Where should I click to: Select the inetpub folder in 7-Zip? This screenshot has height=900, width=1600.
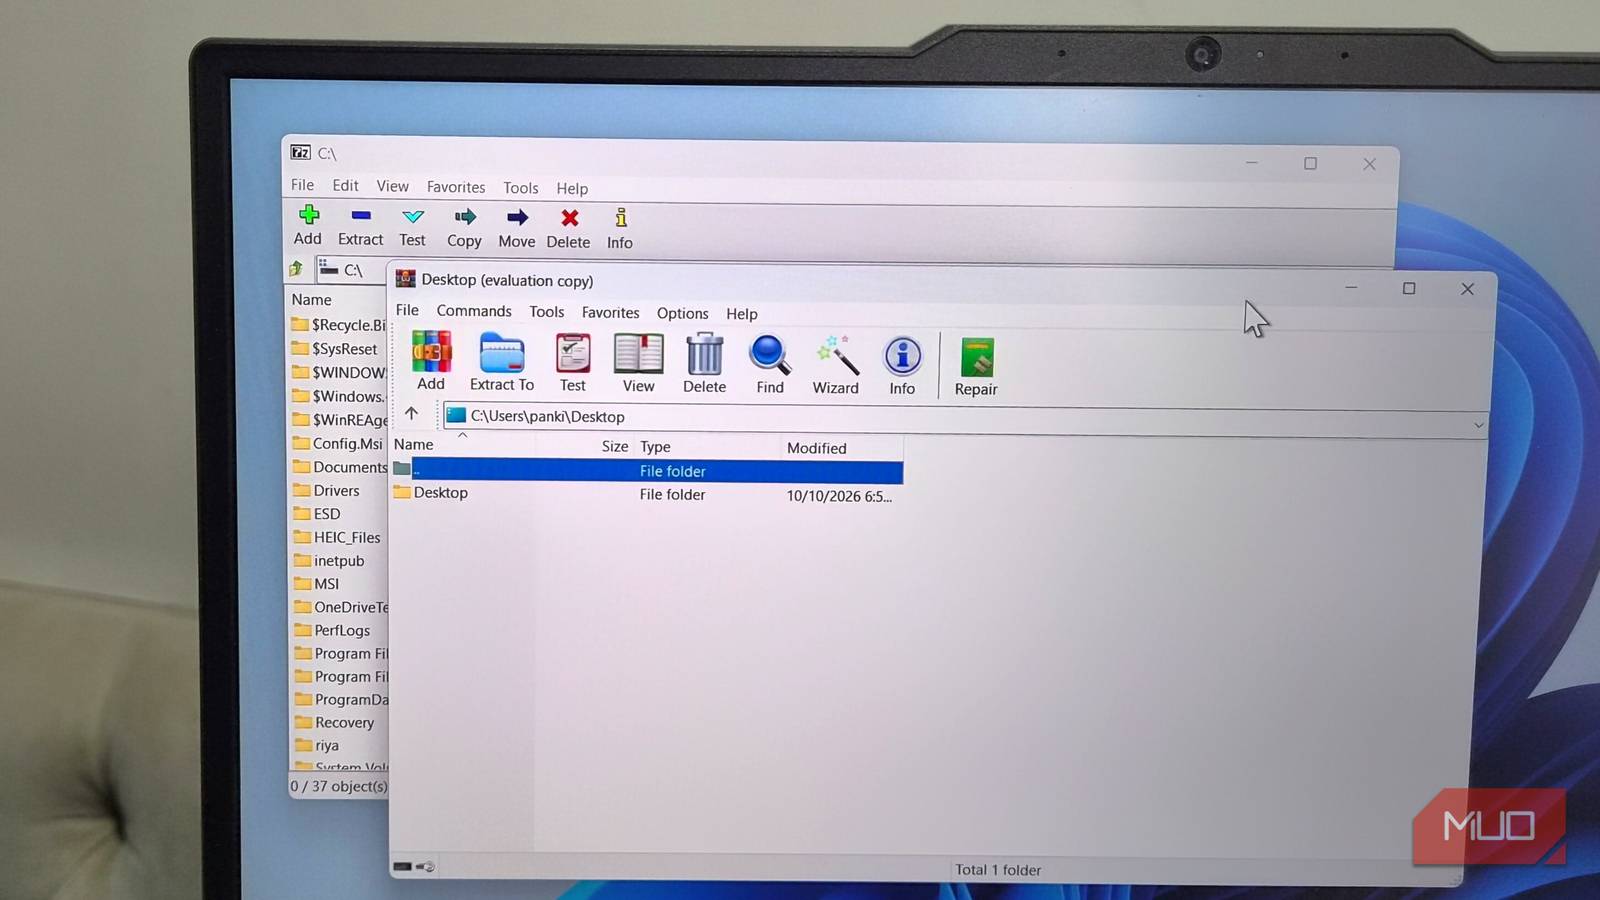330,560
